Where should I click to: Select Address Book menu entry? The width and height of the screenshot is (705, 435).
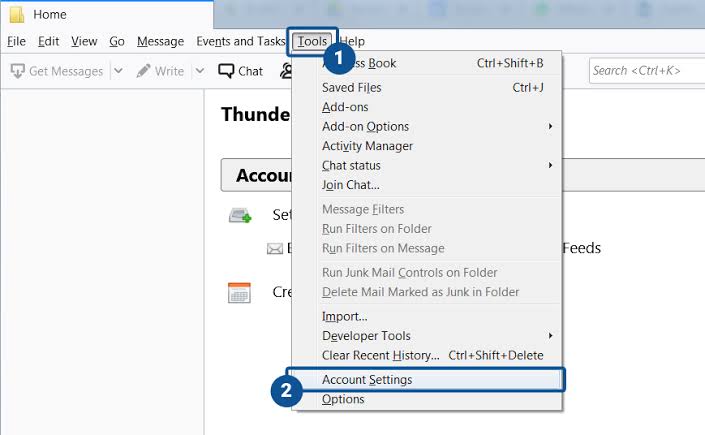point(427,63)
